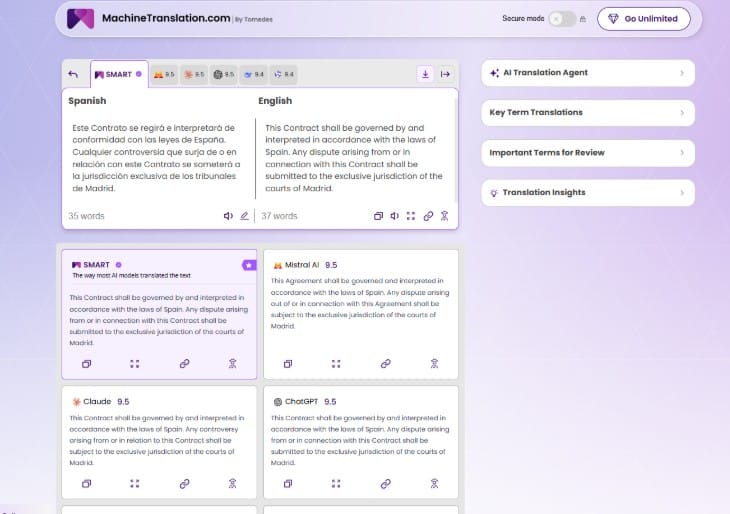Switch to the swirl icon 9.4 tab
The width and height of the screenshot is (730, 514).
click(284, 74)
